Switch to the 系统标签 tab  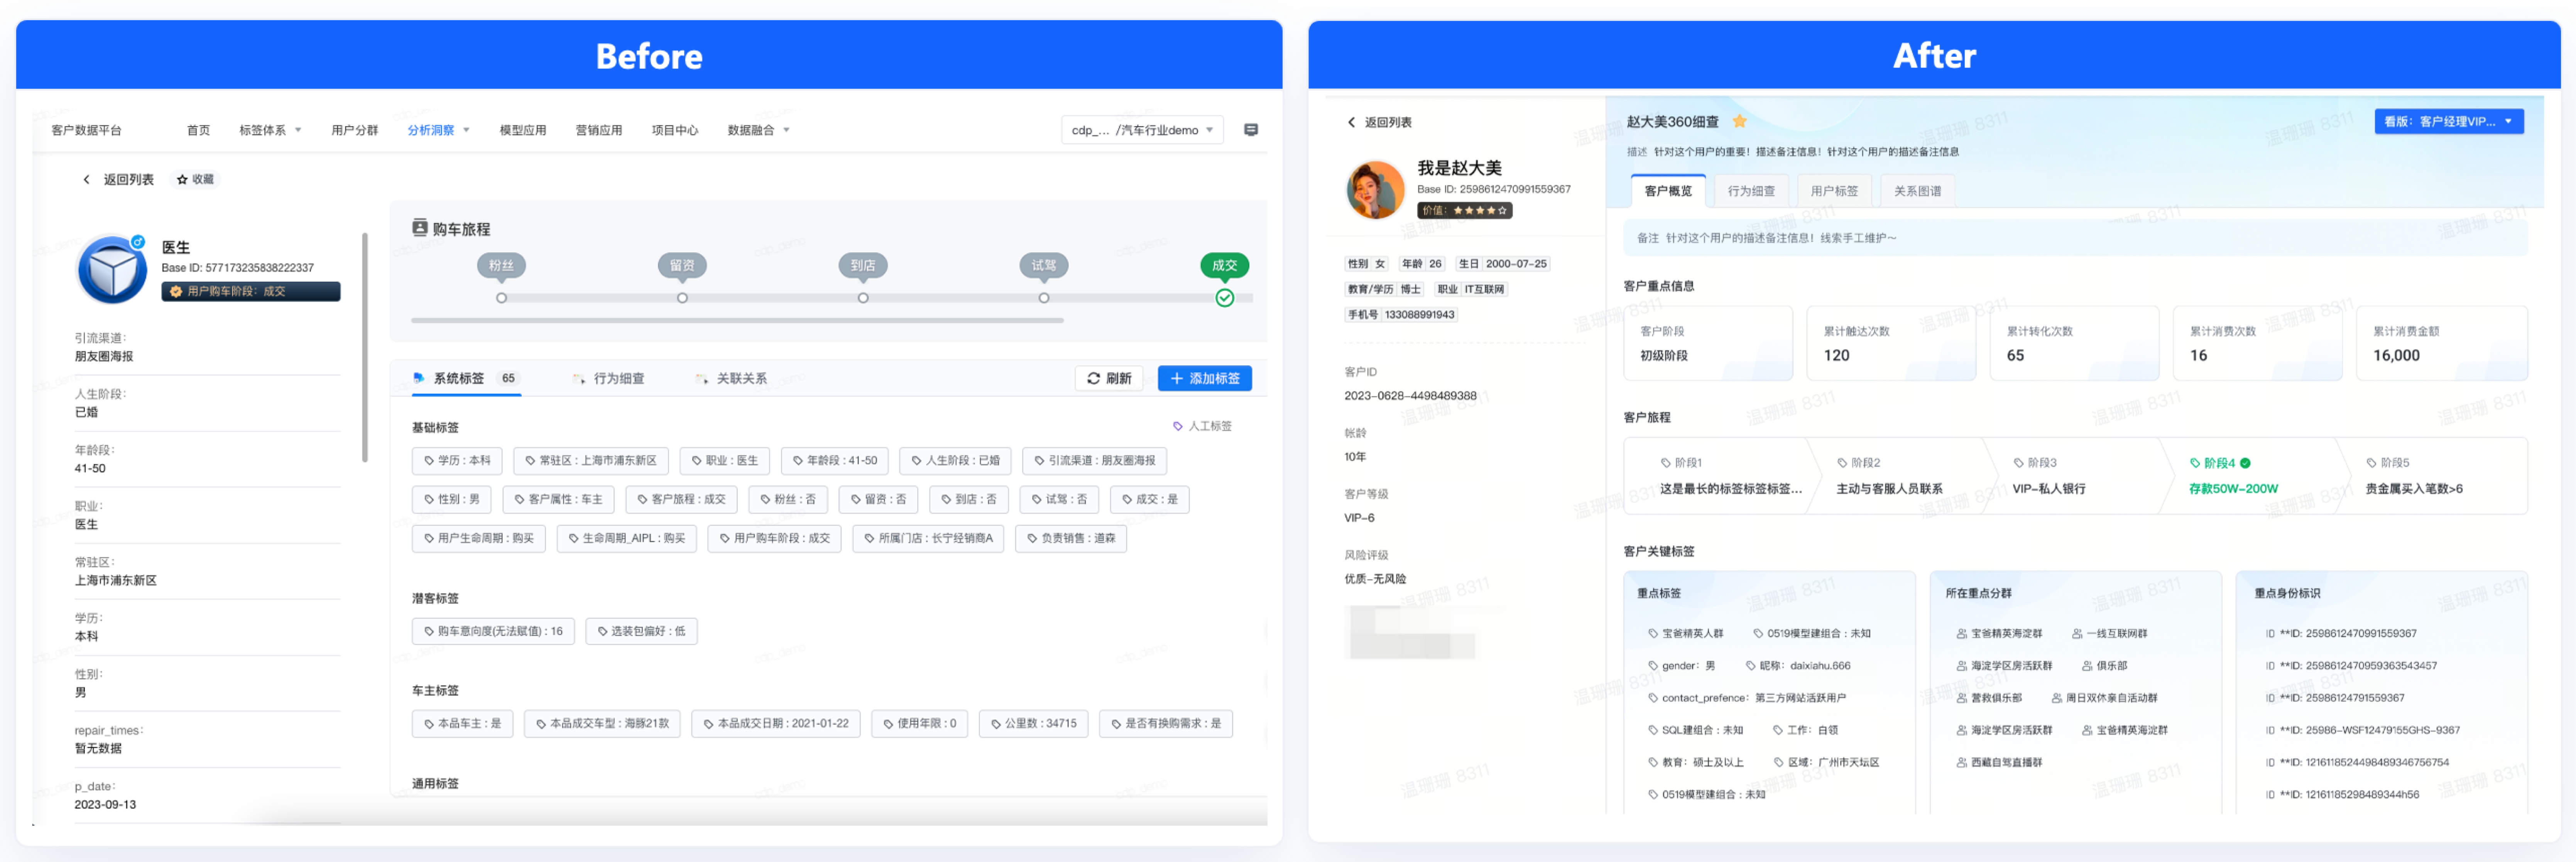click(467, 378)
